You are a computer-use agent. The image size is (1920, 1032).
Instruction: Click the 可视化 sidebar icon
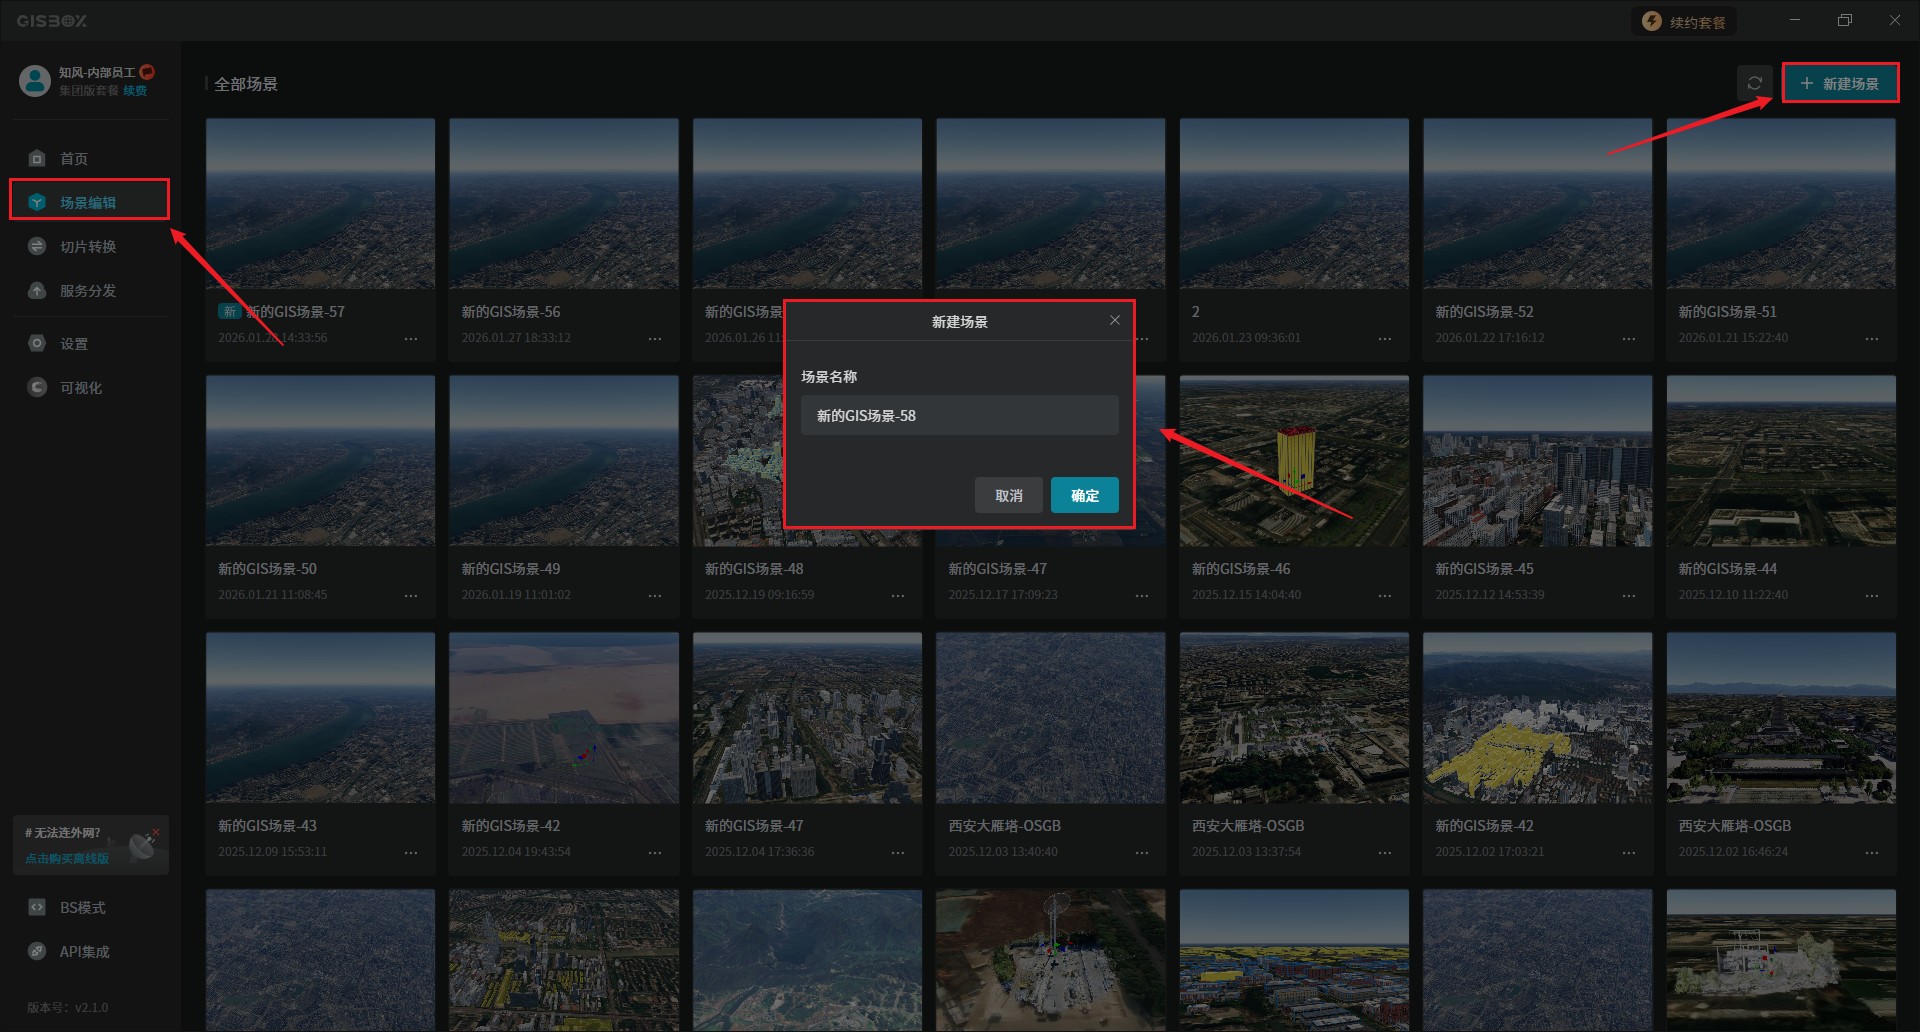37,388
